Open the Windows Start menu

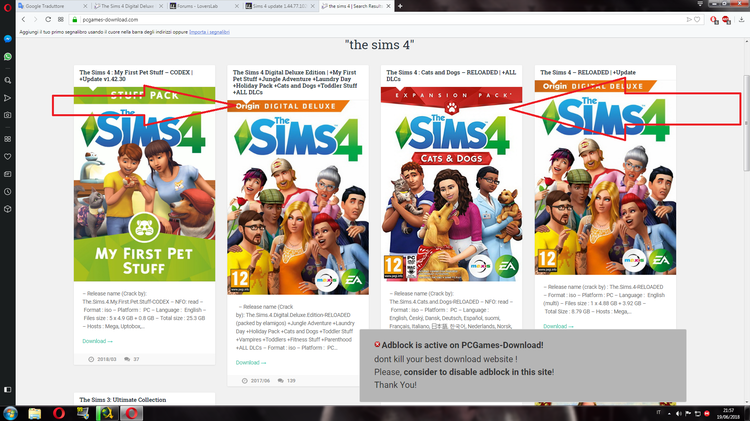point(11,413)
